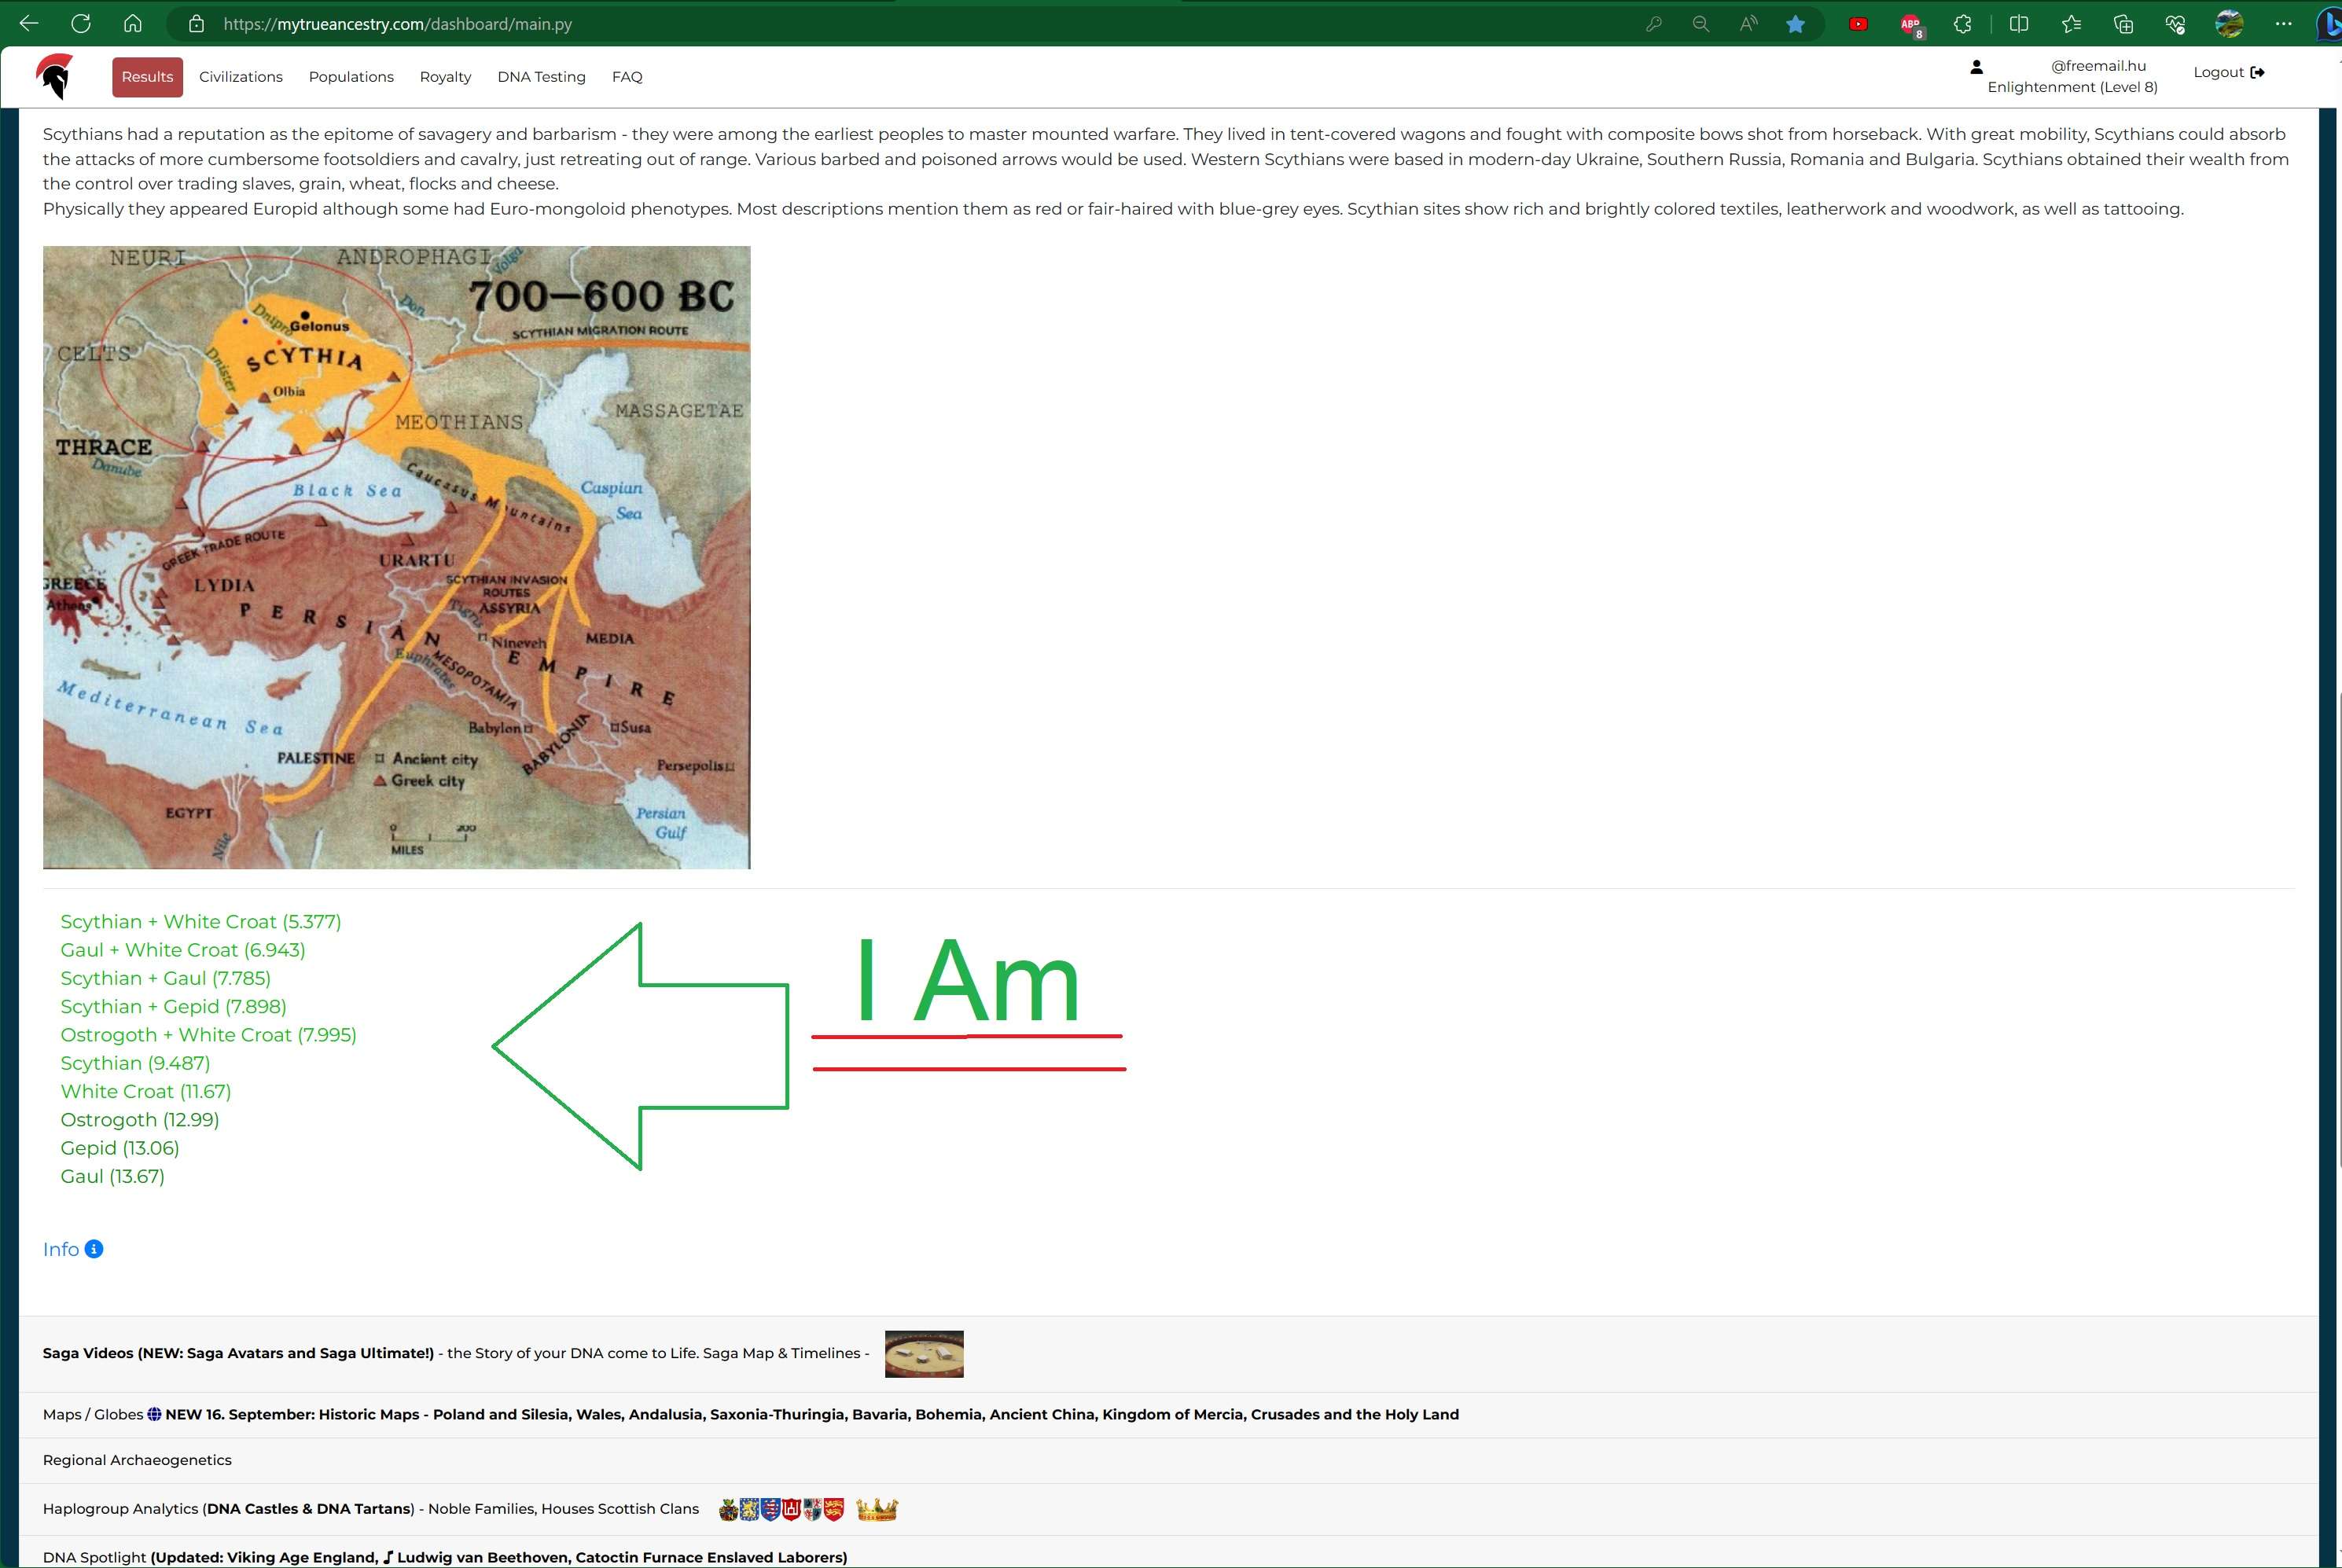Click the red Results button
The width and height of the screenshot is (2342, 1568).
[147, 77]
